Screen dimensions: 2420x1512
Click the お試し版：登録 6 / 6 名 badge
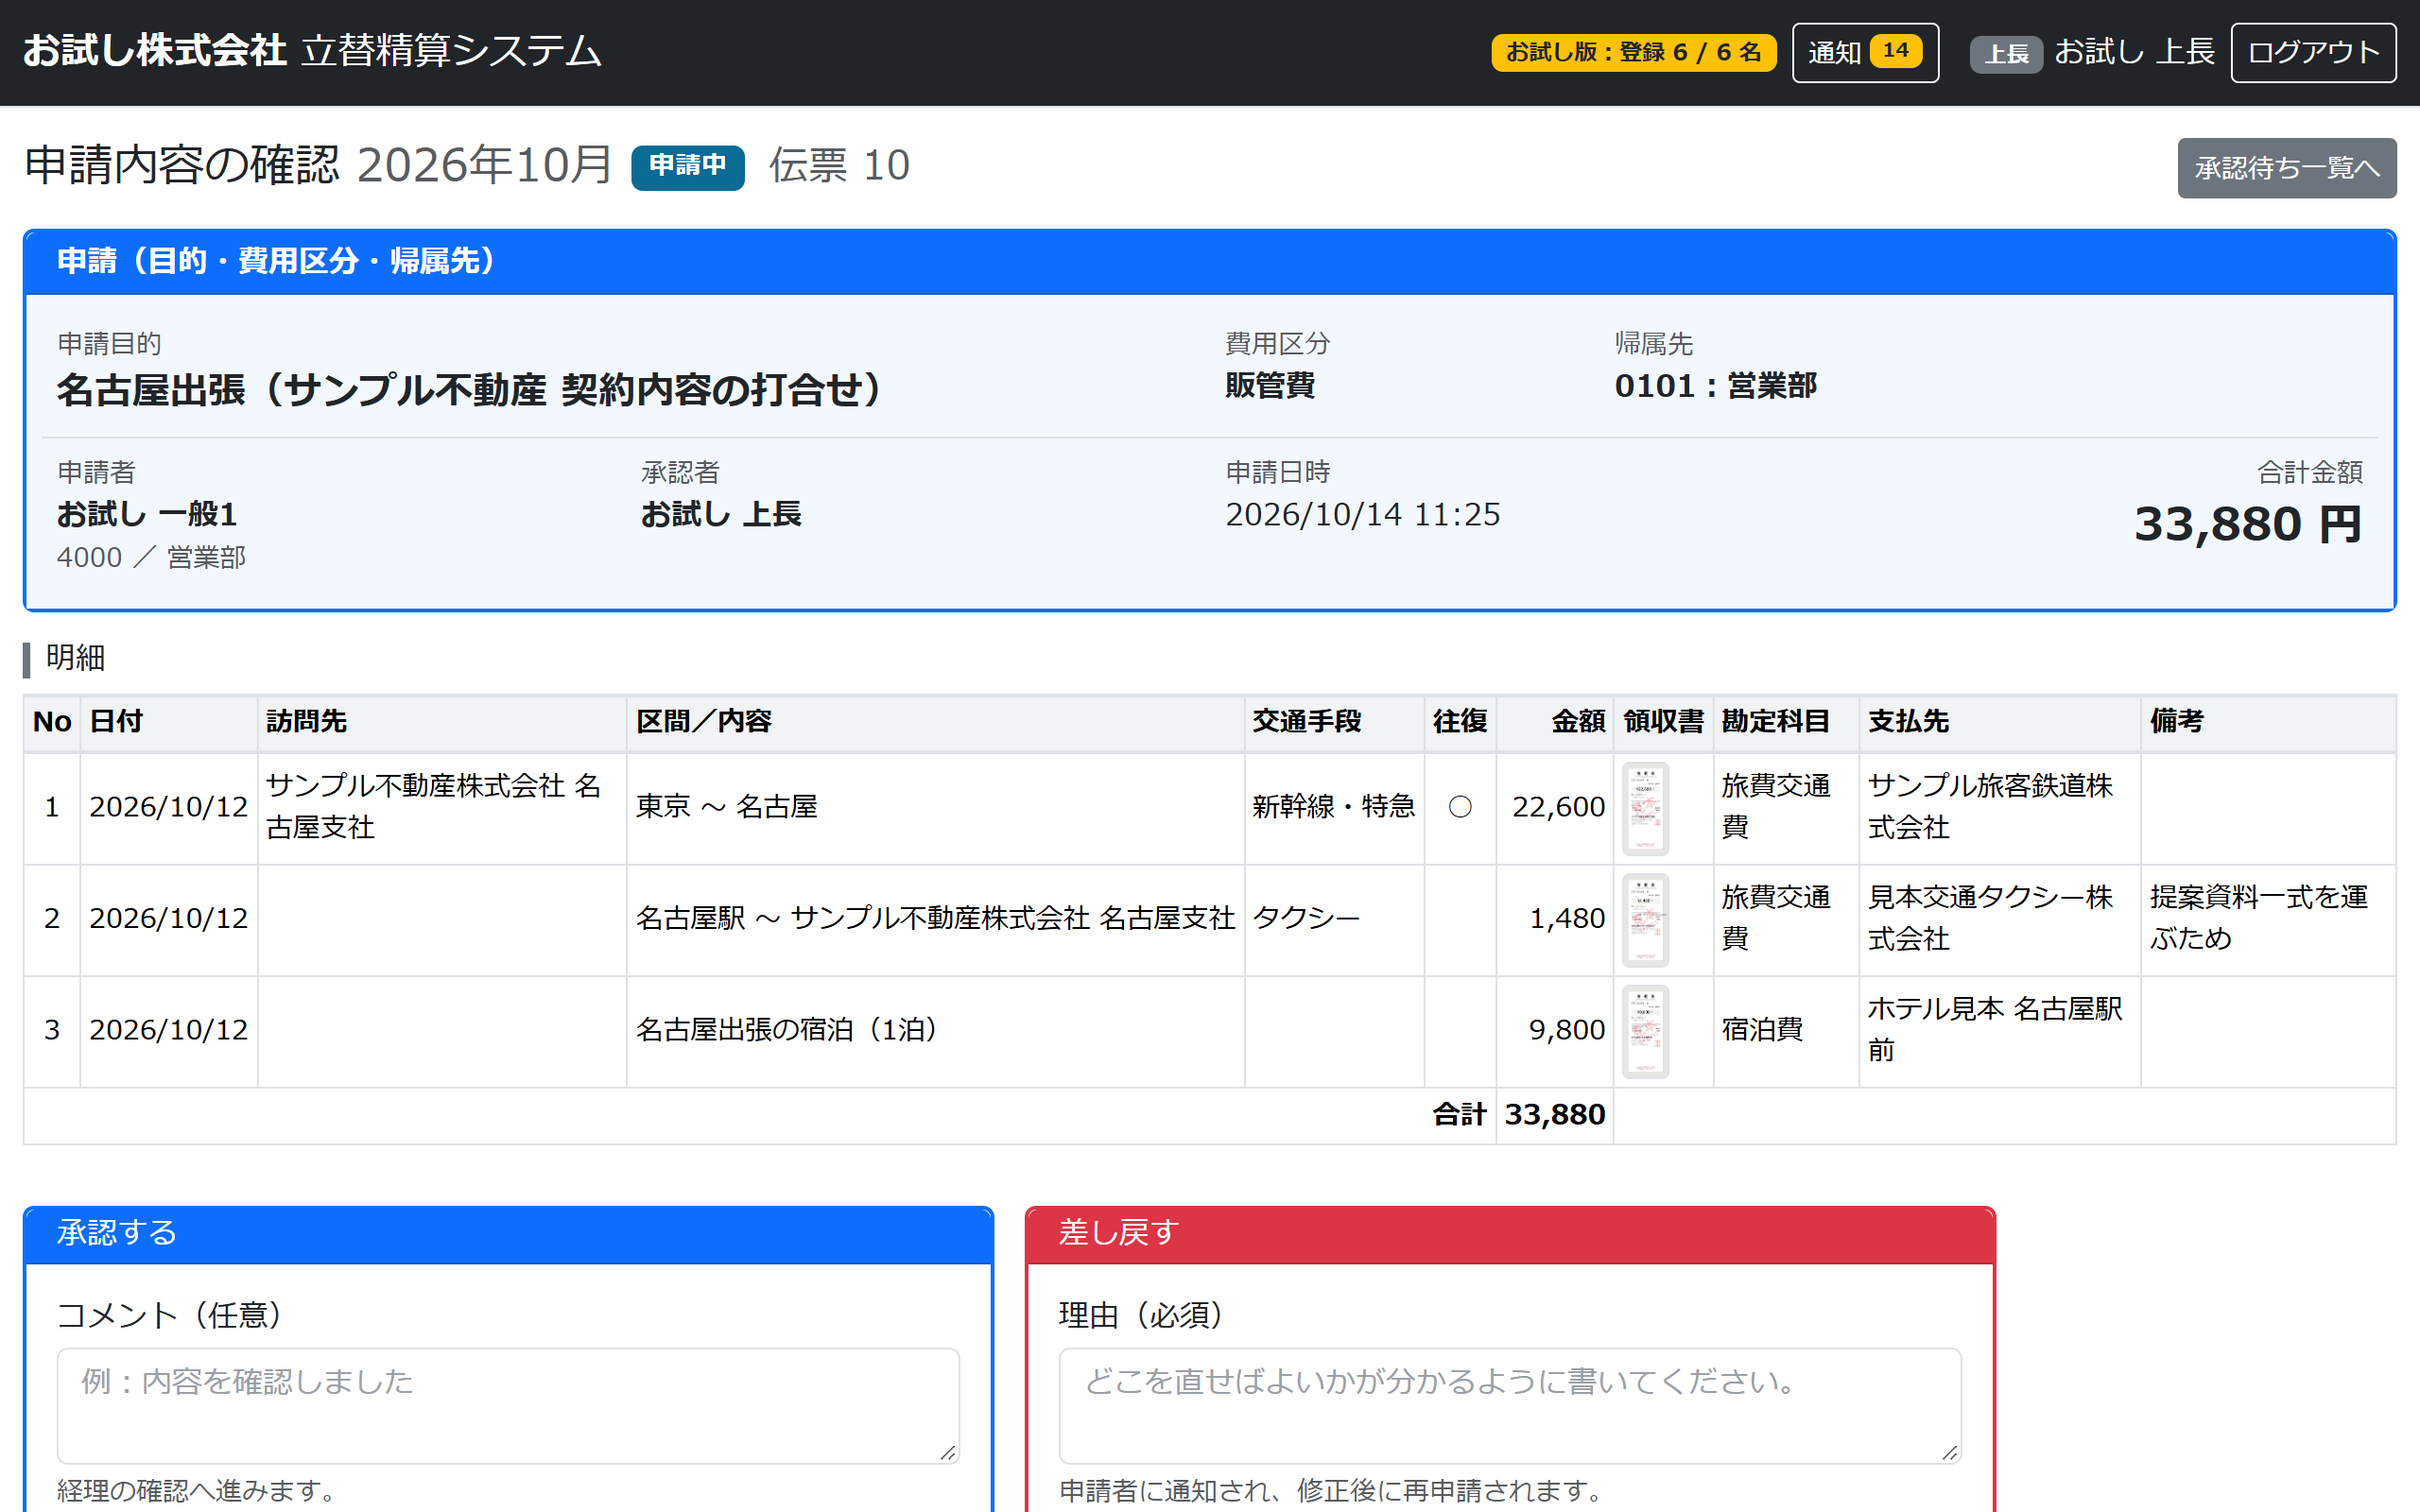click(x=1633, y=52)
